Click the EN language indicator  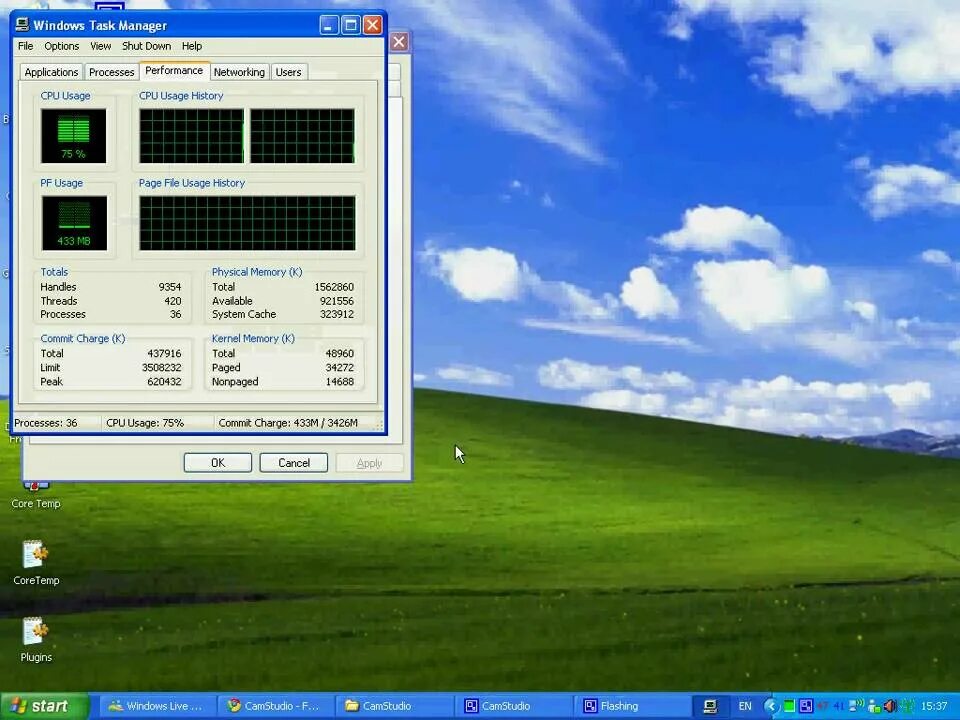click(745, 706)
